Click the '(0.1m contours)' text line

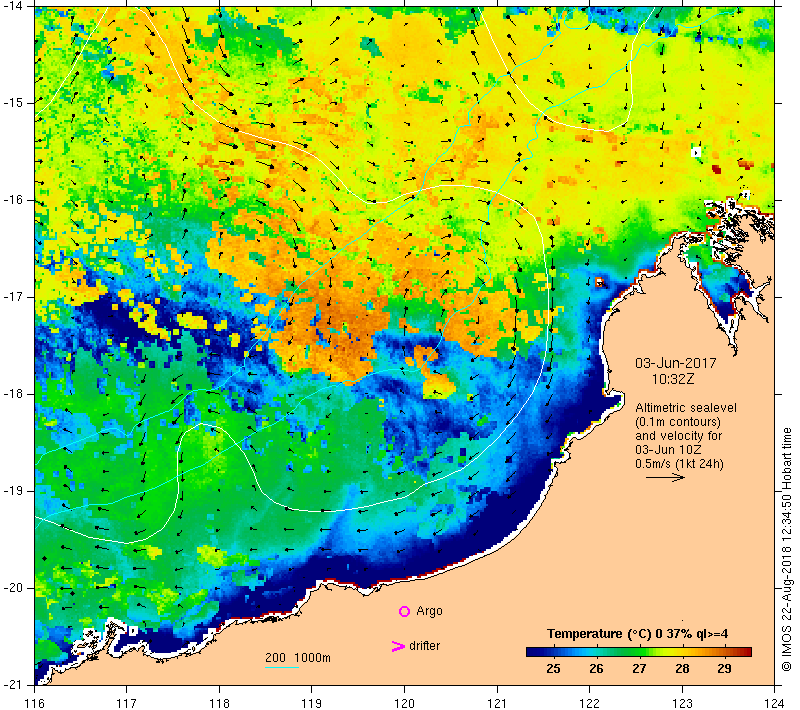click(678, 422)
